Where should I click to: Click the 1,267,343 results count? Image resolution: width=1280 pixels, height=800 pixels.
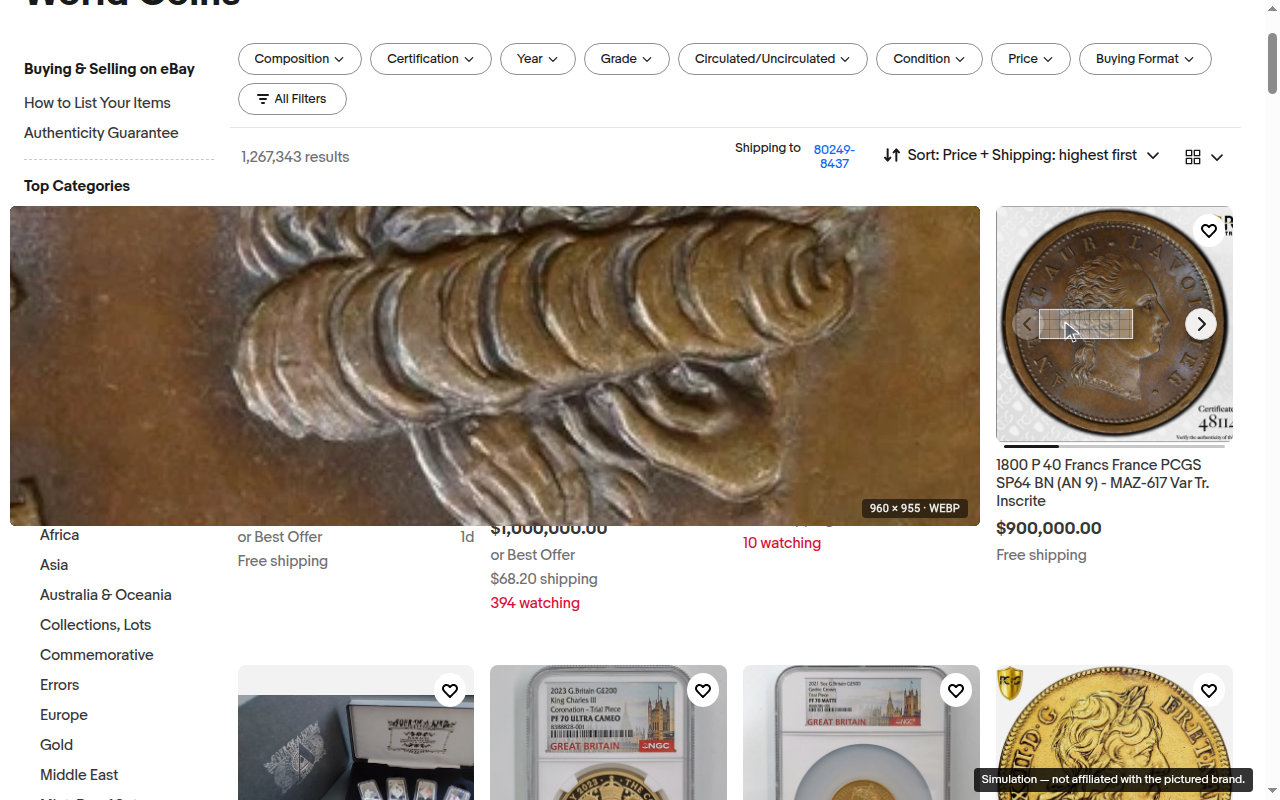pyautogui.click(x=295, y=157)
